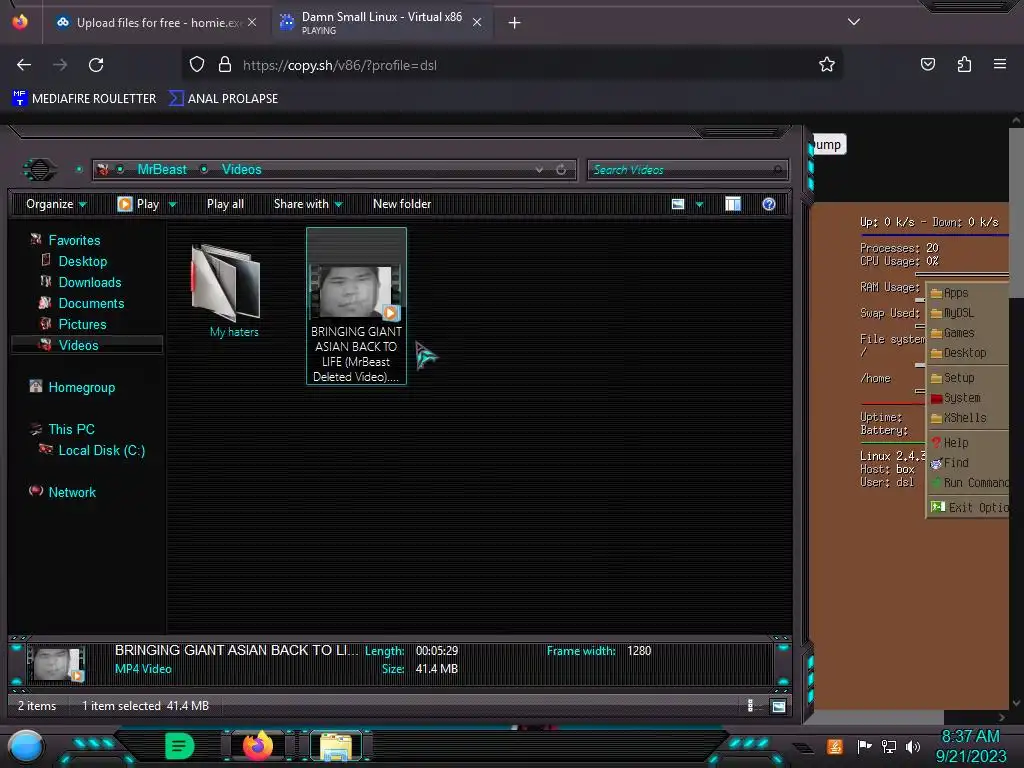Click the Explorer hexagon back button
The height and width of the screenshot is (768, 1024).
tap(39, 170)
